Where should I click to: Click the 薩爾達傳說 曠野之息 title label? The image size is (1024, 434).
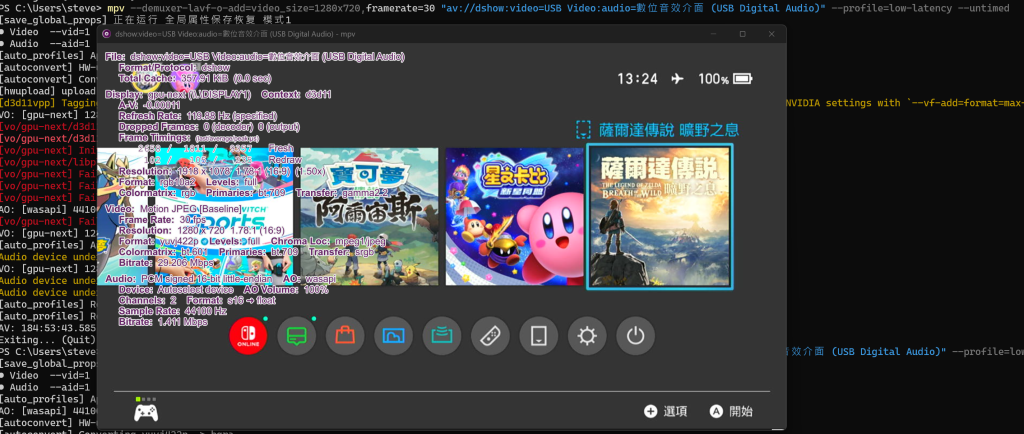tap(669, 130)
